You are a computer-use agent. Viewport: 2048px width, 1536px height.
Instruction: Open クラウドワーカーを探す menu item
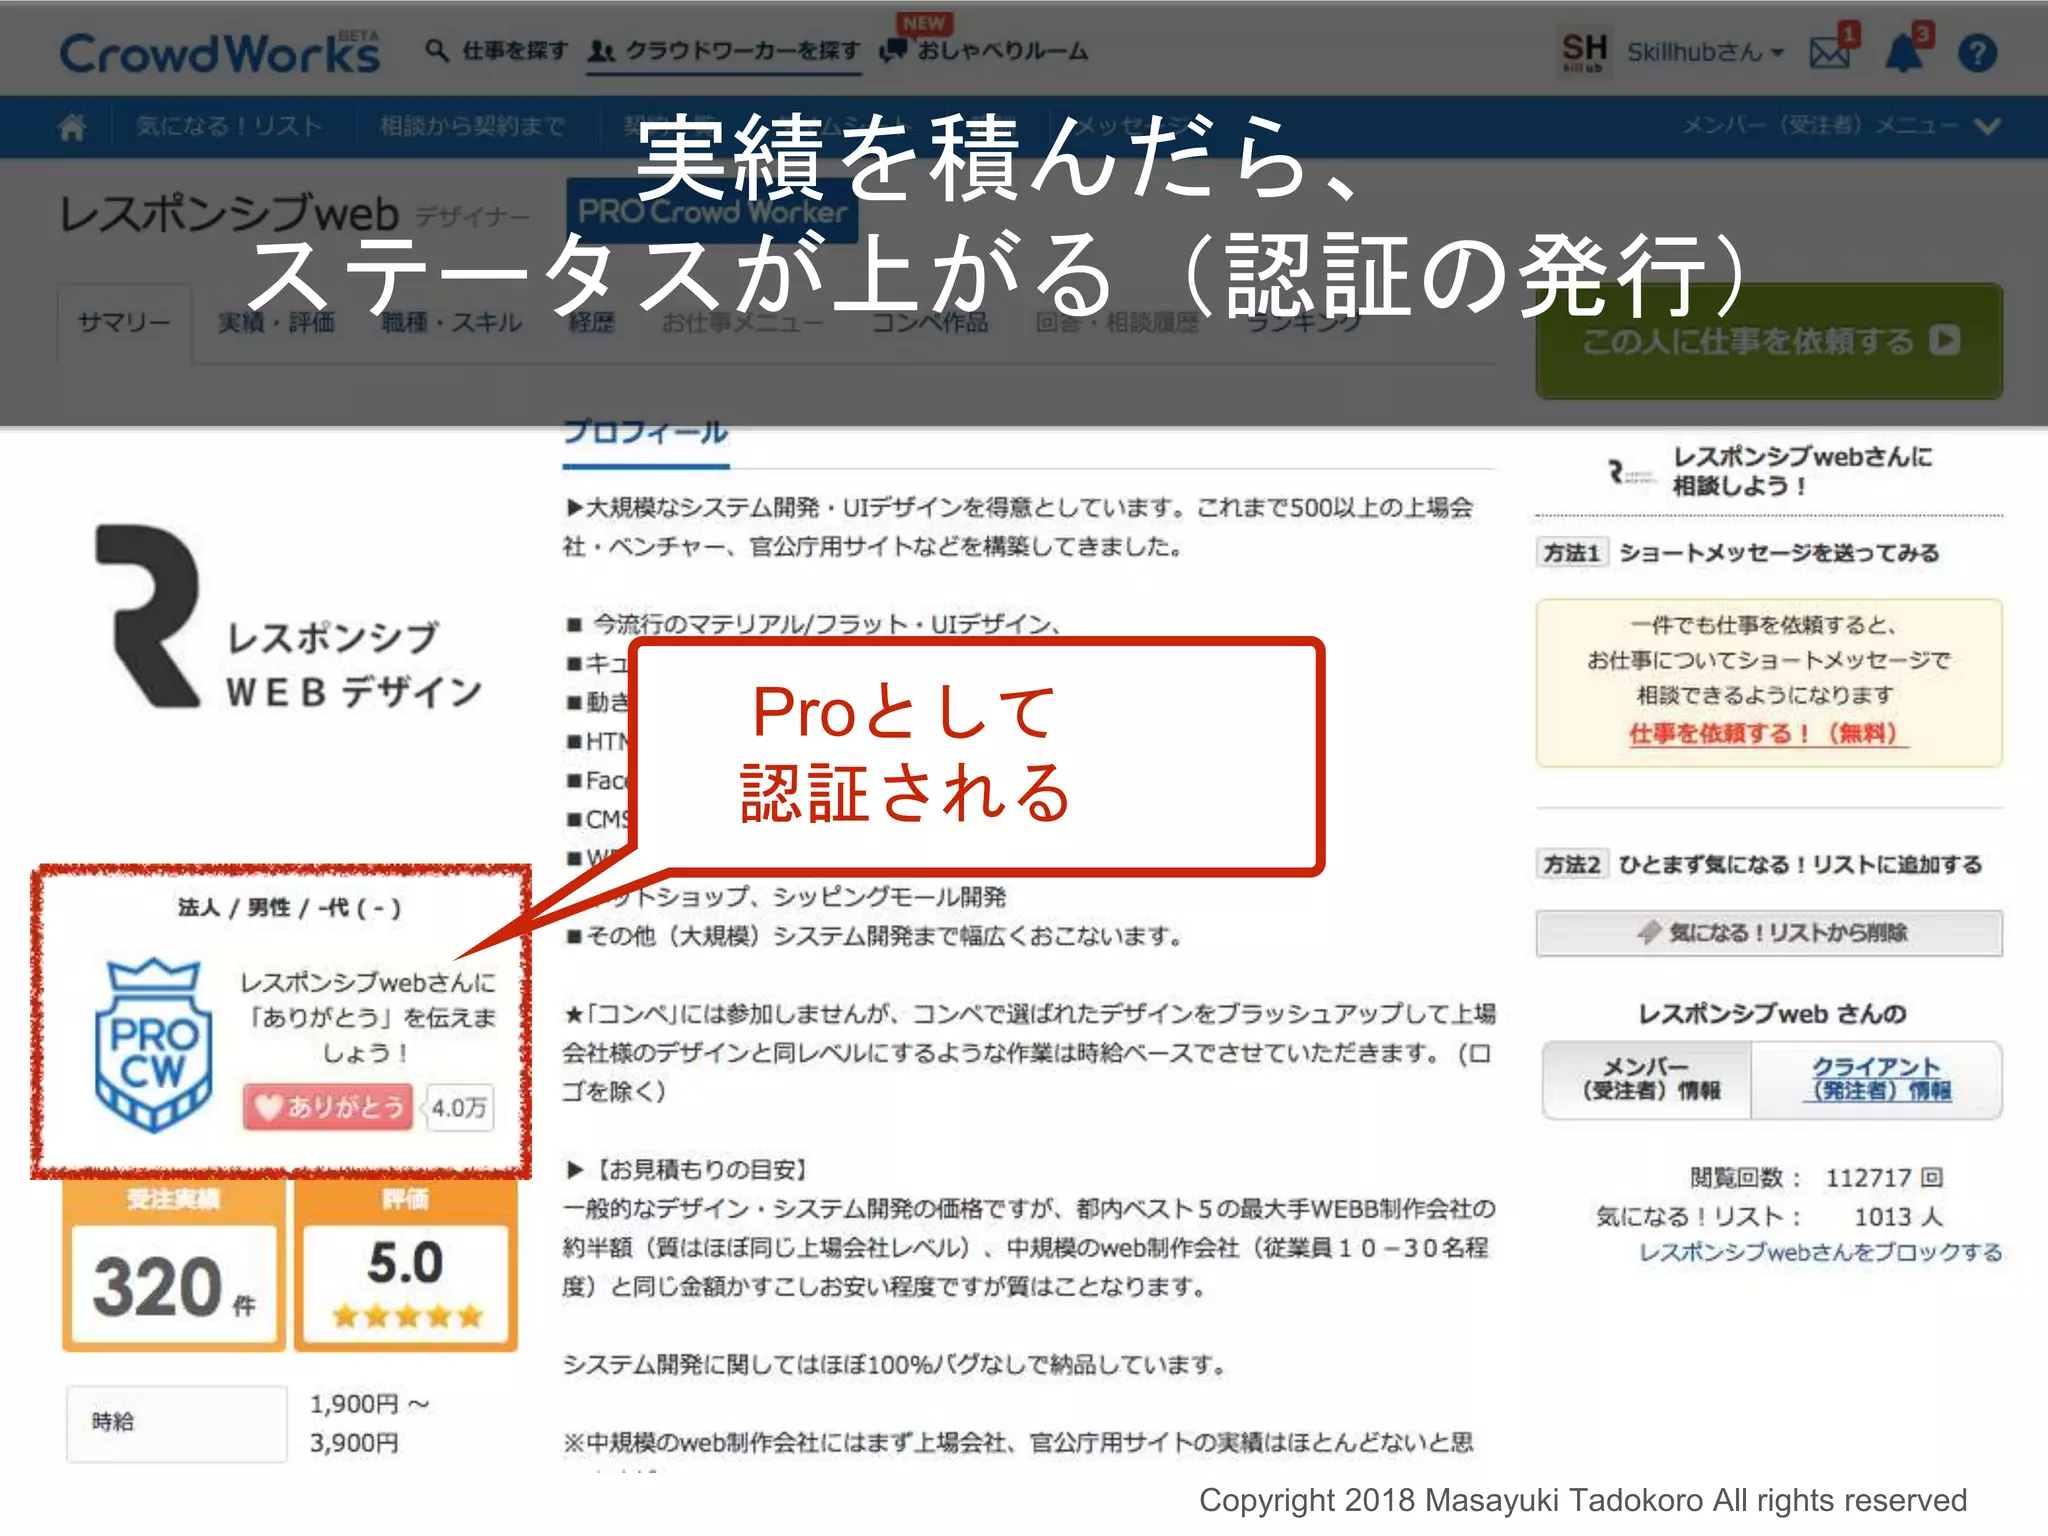point(724,50)
